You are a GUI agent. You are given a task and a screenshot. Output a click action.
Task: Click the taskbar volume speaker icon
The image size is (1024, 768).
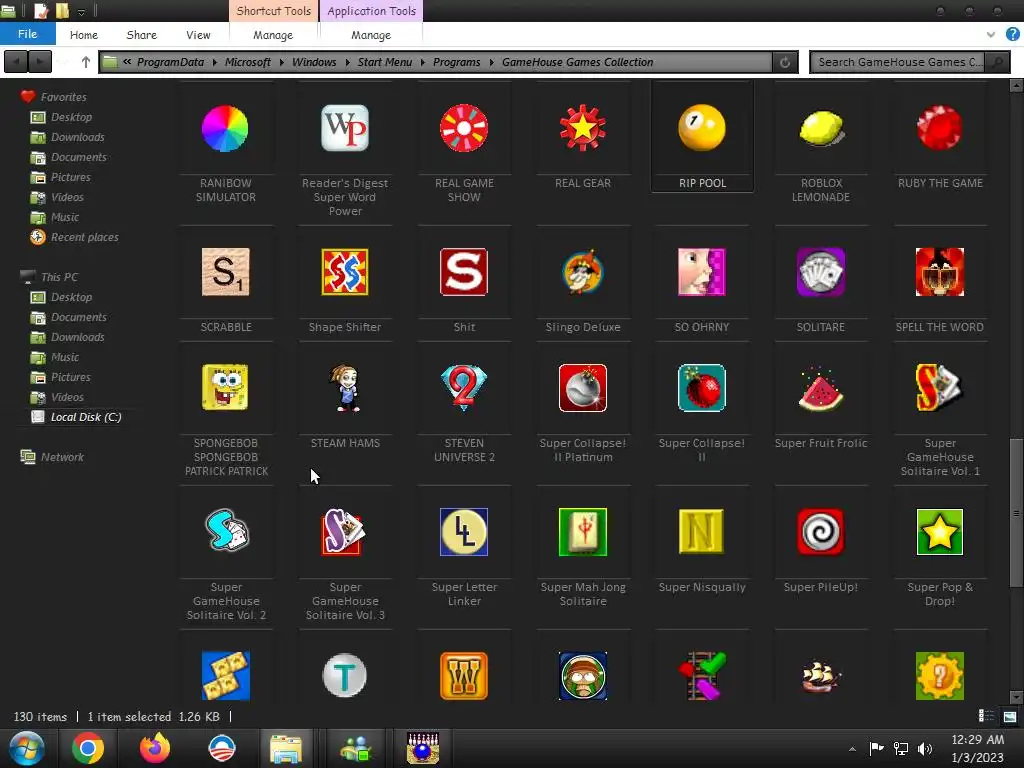point(925,748)
